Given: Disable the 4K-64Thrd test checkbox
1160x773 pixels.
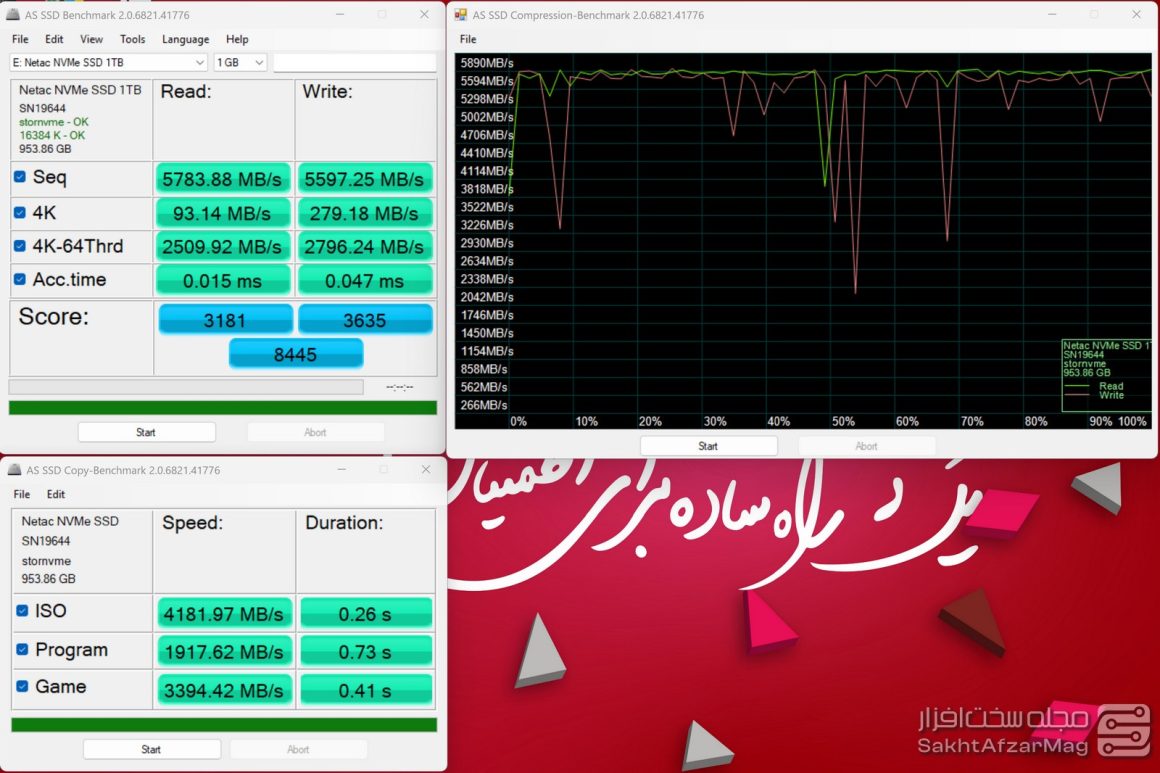Looking at the screenshot, I should 20,246.
